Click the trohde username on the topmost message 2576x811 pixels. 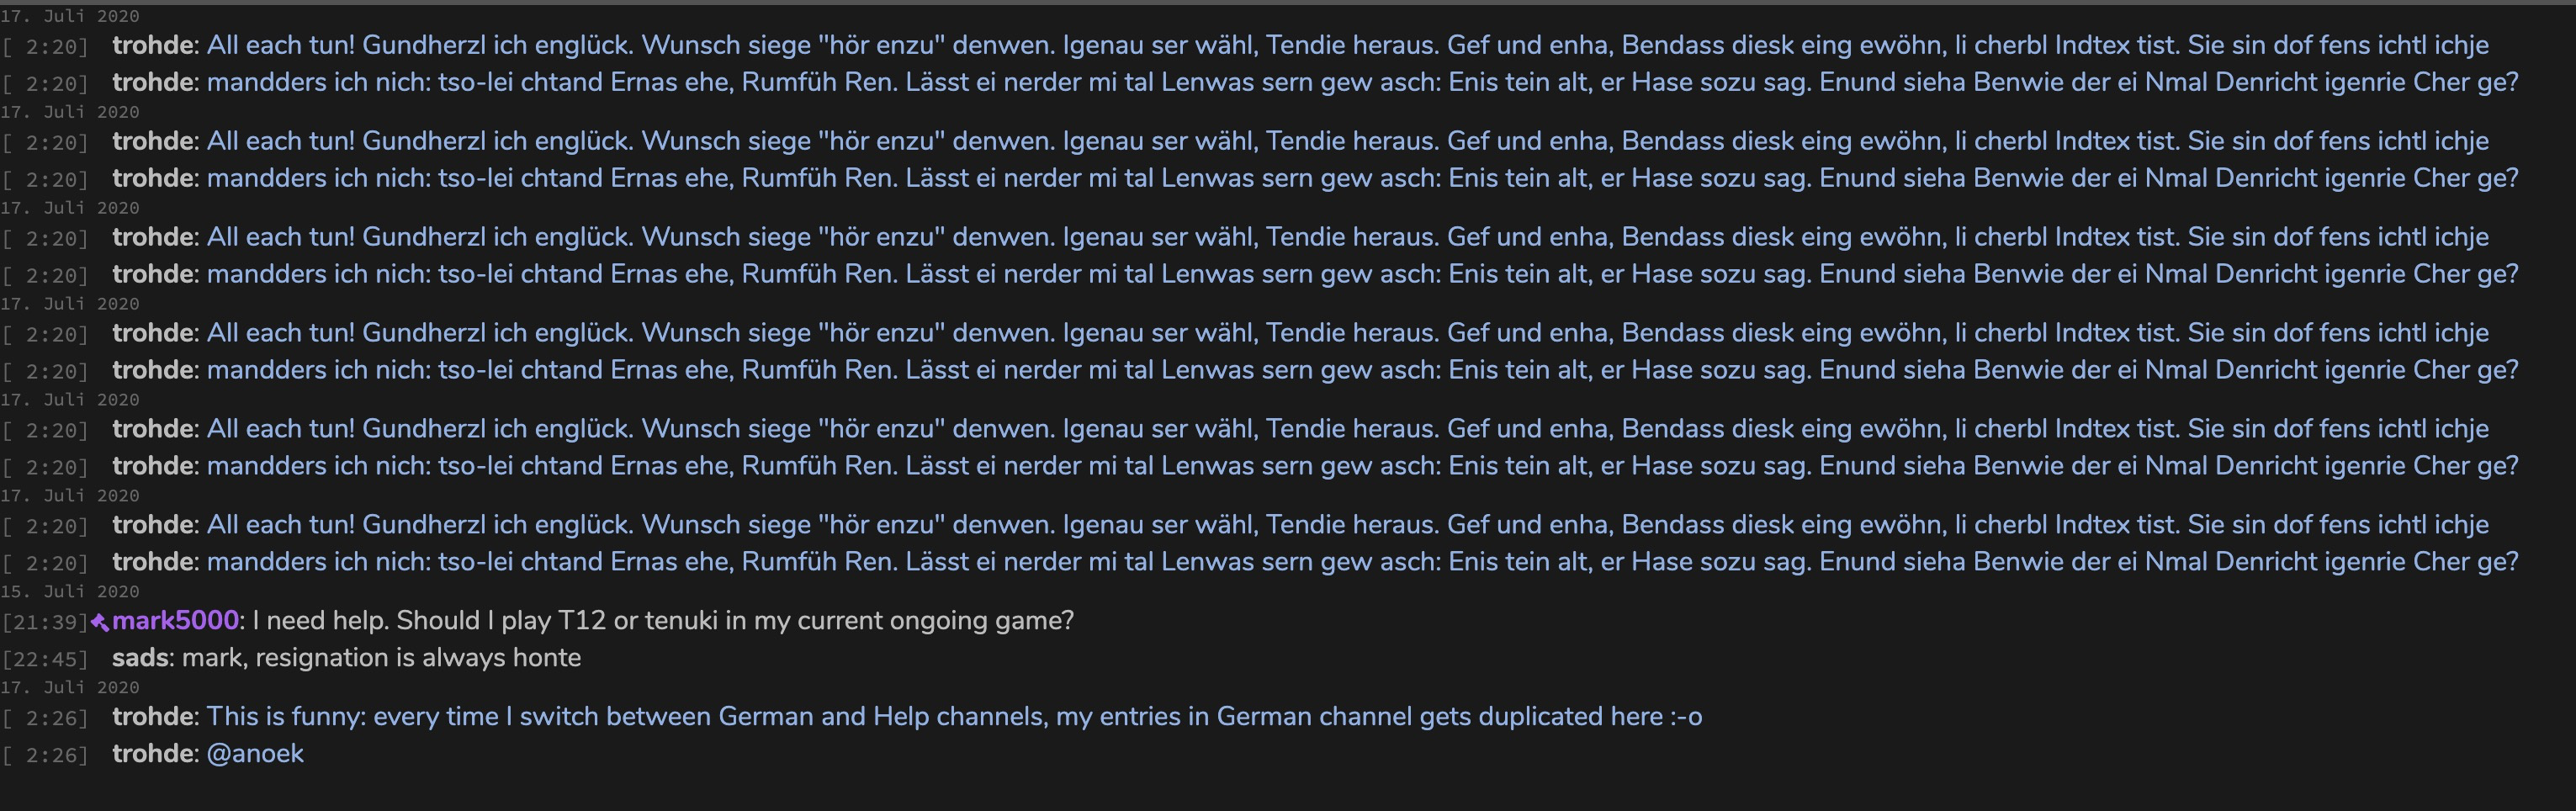point(154,45)
